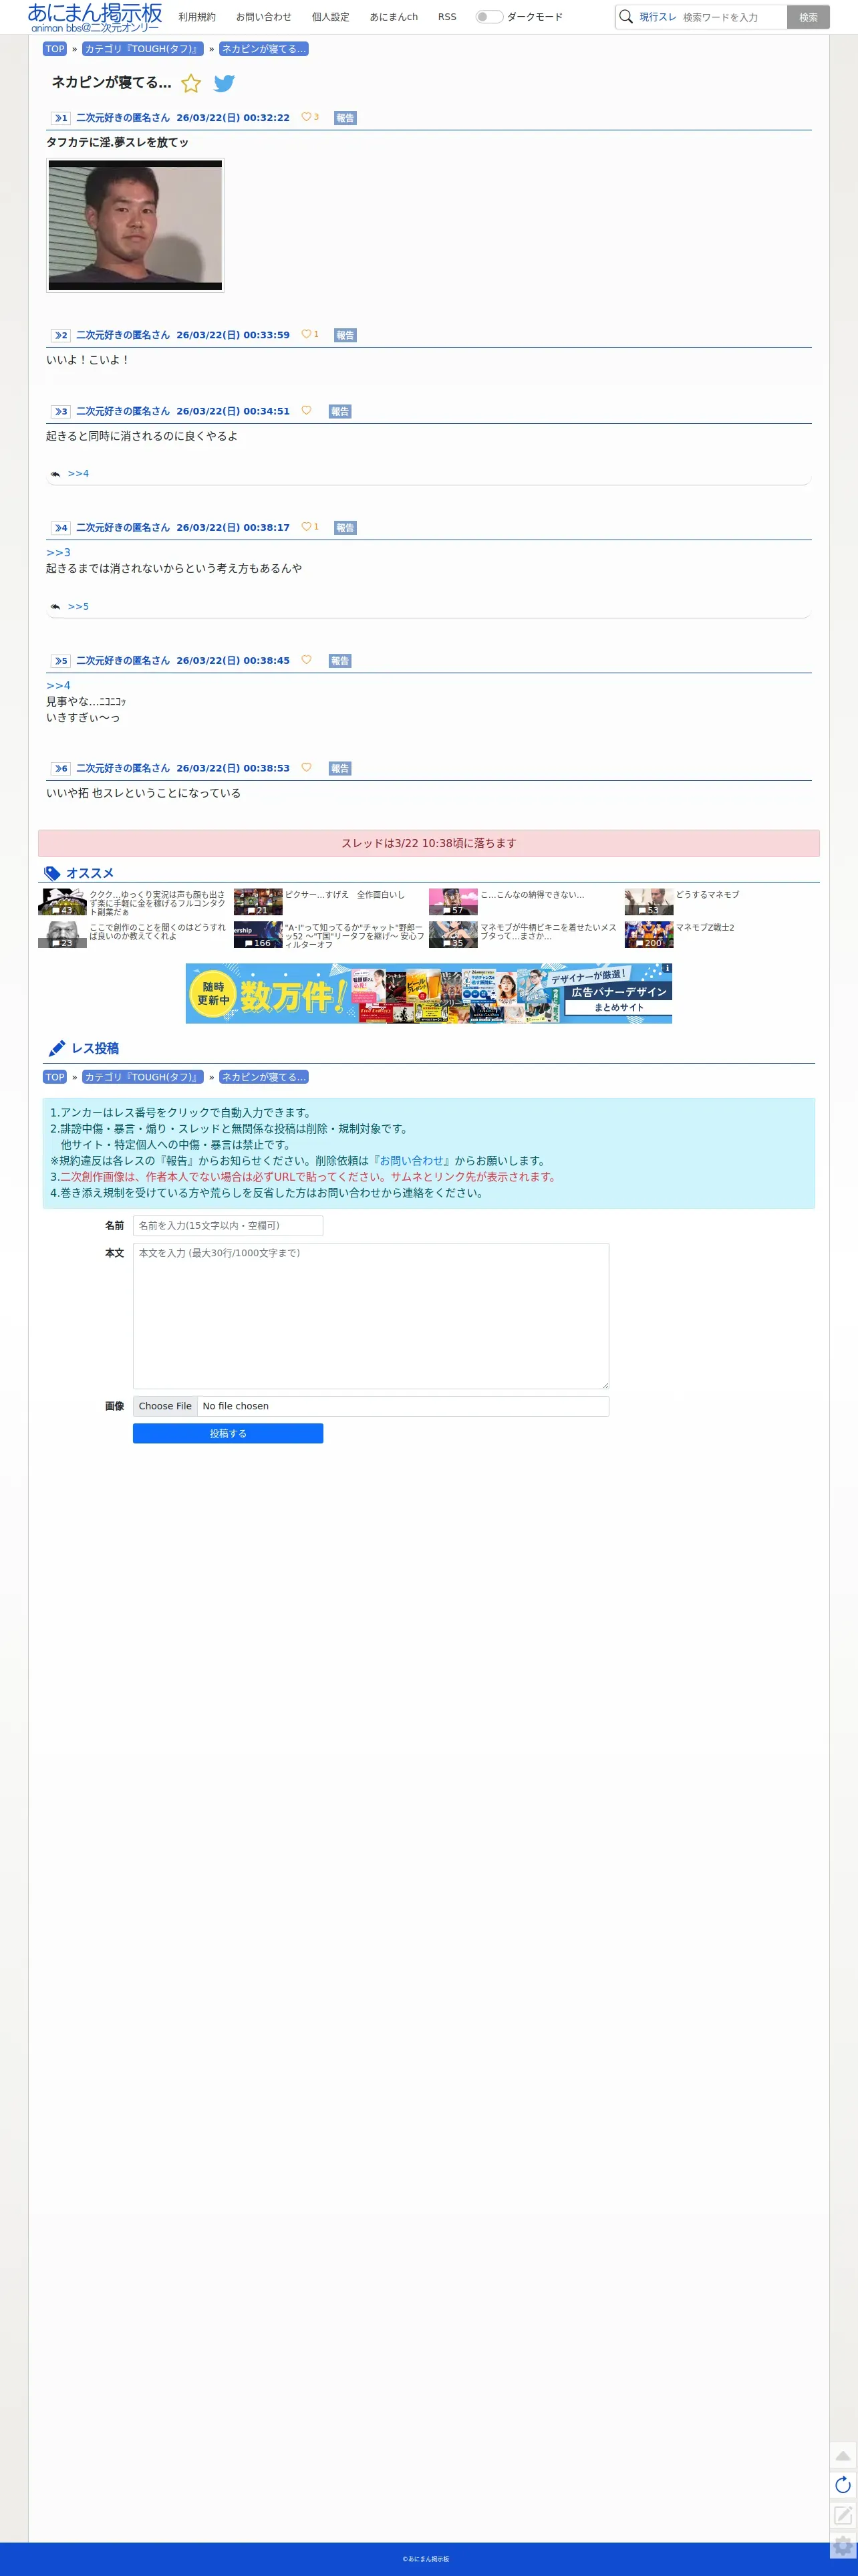Follow the >>5 reply link under post 4
The image size is (858, 2576).
78,607
